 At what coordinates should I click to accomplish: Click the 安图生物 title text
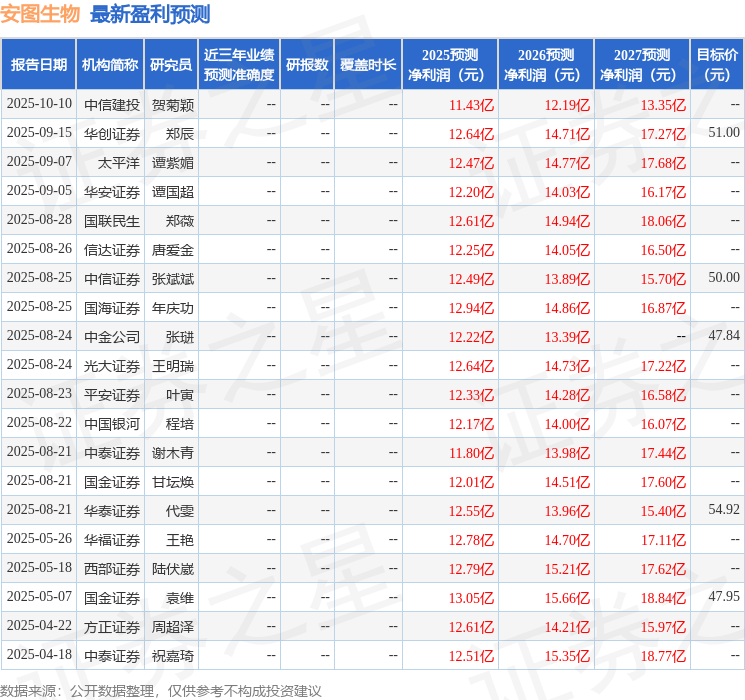click(40, 14)
